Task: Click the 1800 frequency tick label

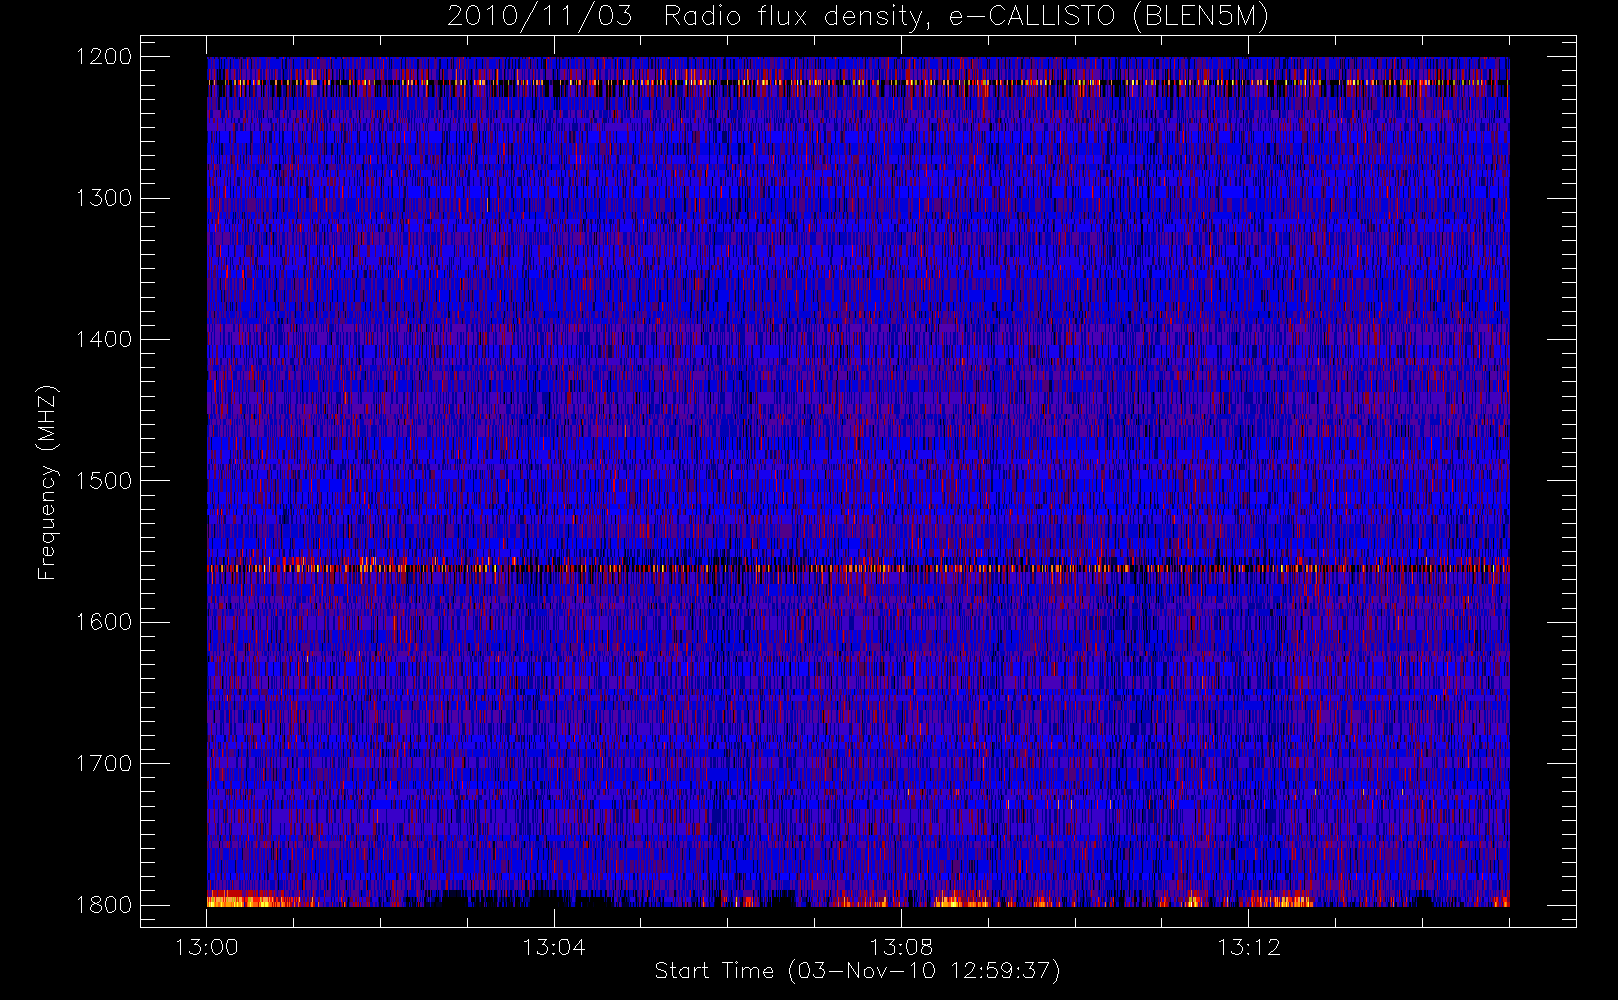Action: tap(104, 905)
